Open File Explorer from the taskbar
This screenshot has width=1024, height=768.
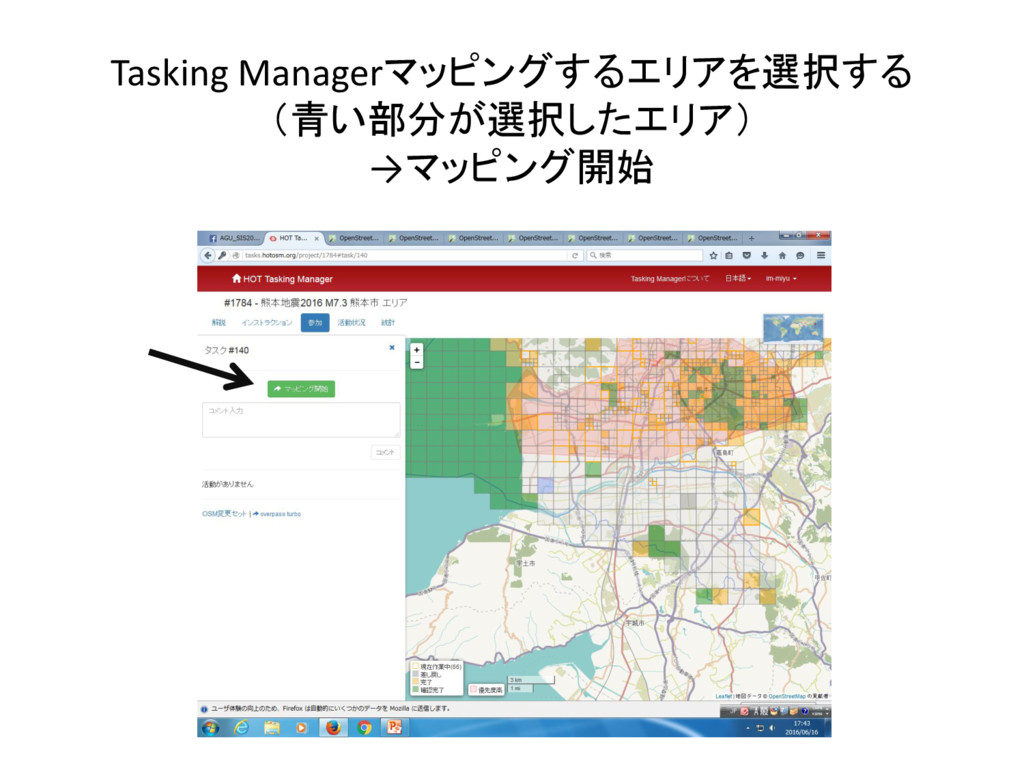coord(272,728)
